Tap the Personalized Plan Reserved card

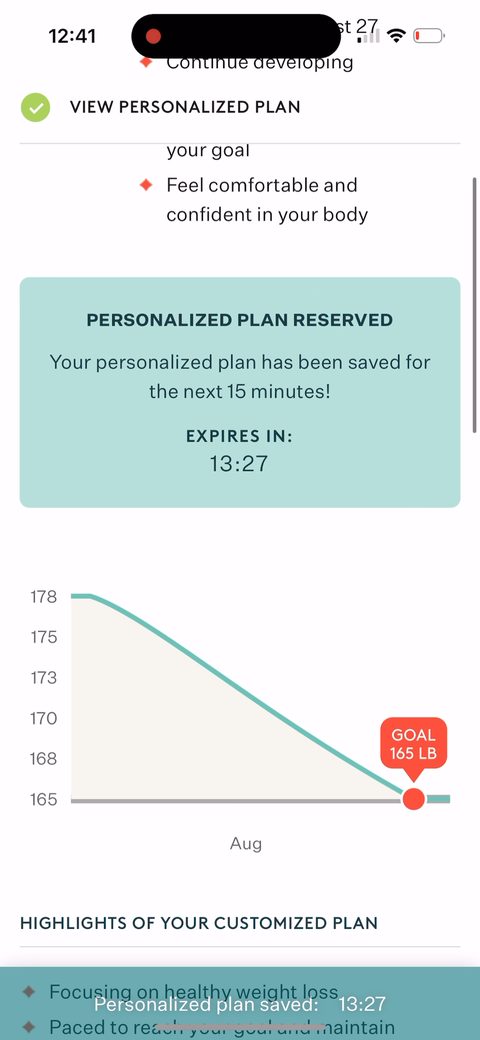coord(240,393)
